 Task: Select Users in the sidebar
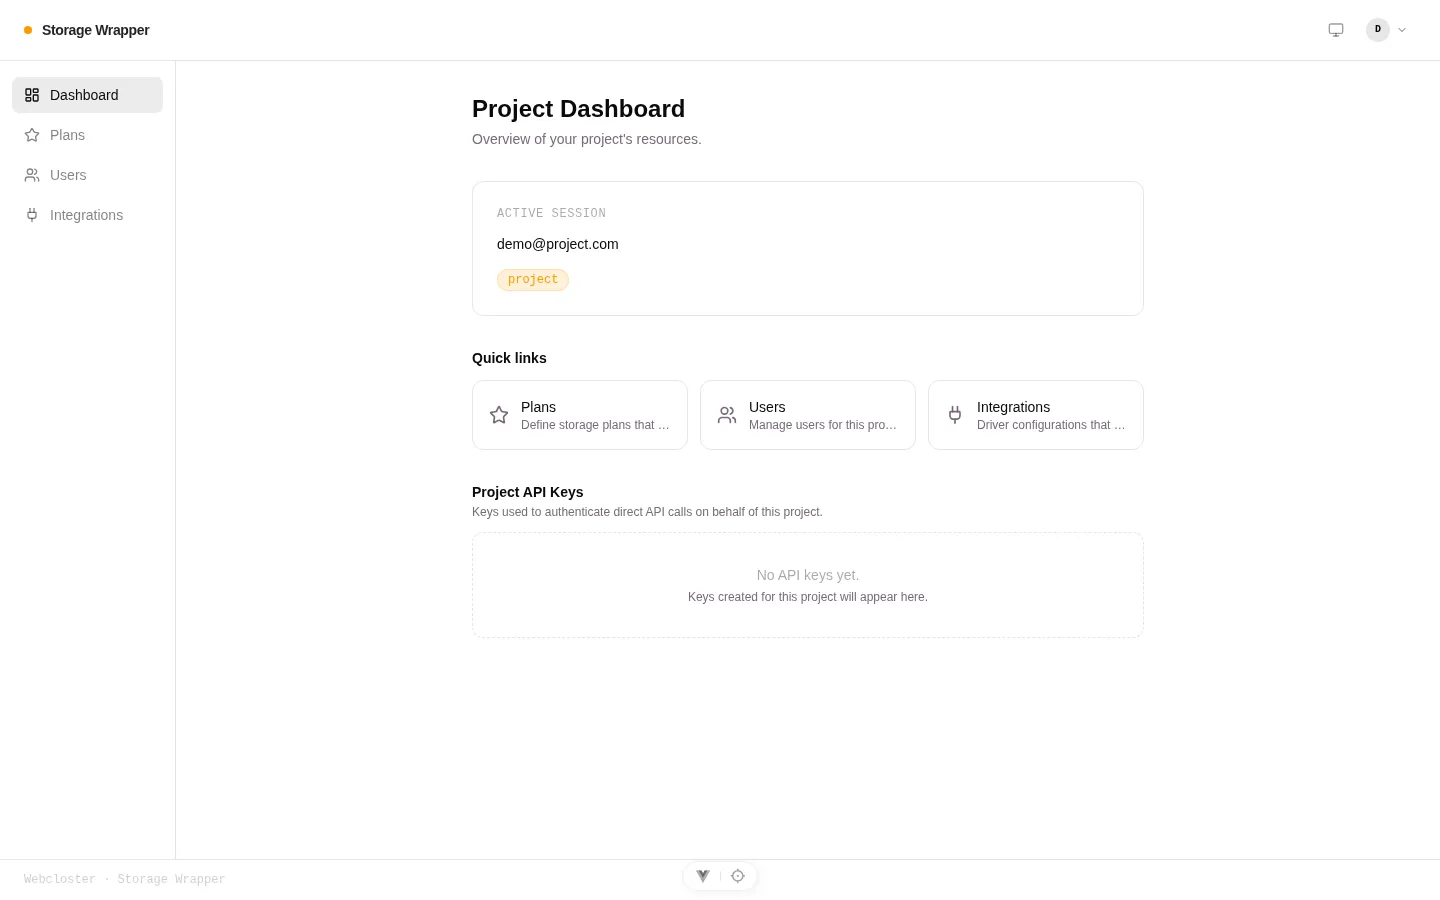pos(87,175)
